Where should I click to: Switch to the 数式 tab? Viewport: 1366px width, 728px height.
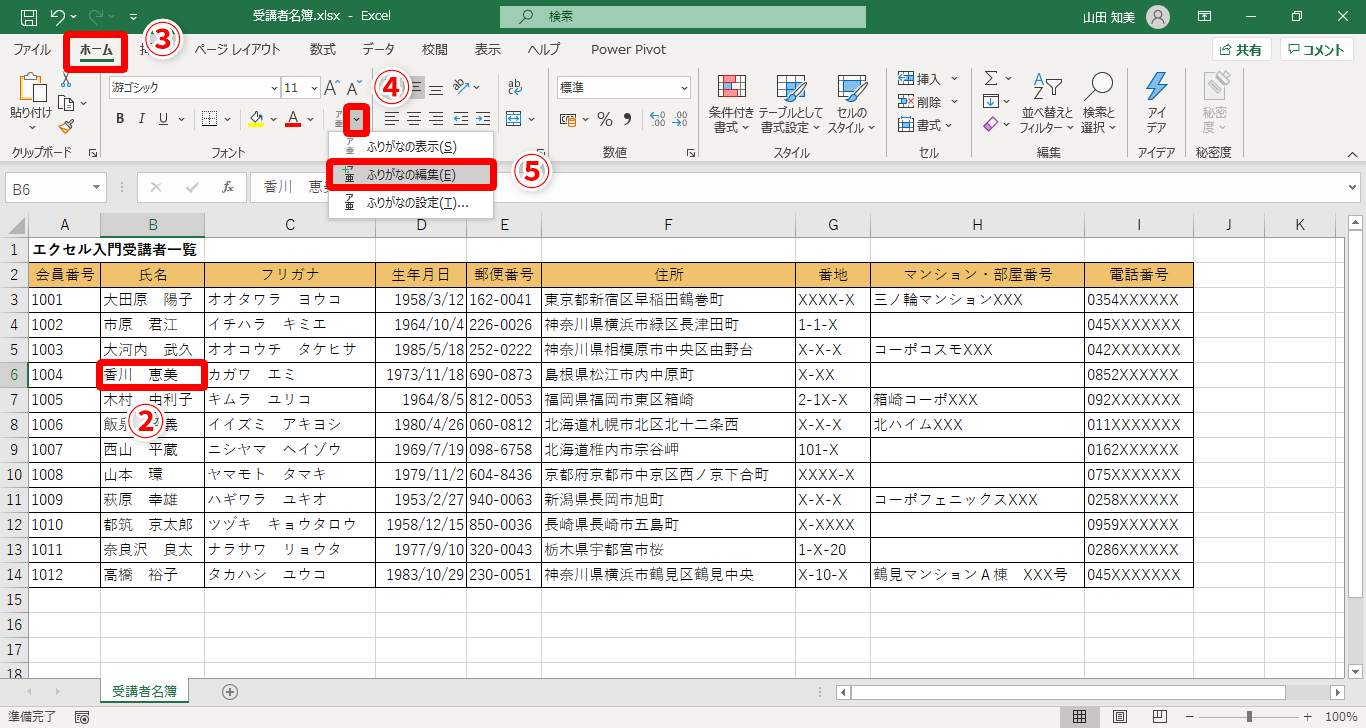pos(322,50)
